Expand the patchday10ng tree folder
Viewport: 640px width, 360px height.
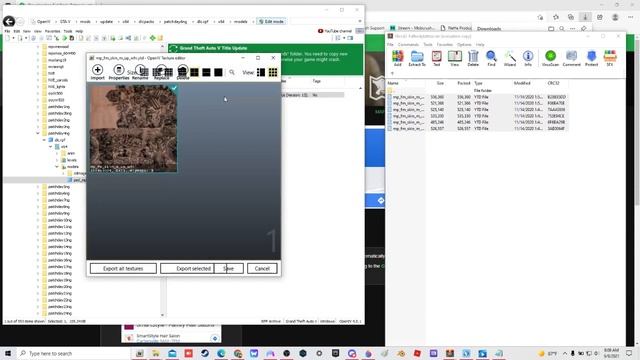pyautogui.click(x=38, y=220)
